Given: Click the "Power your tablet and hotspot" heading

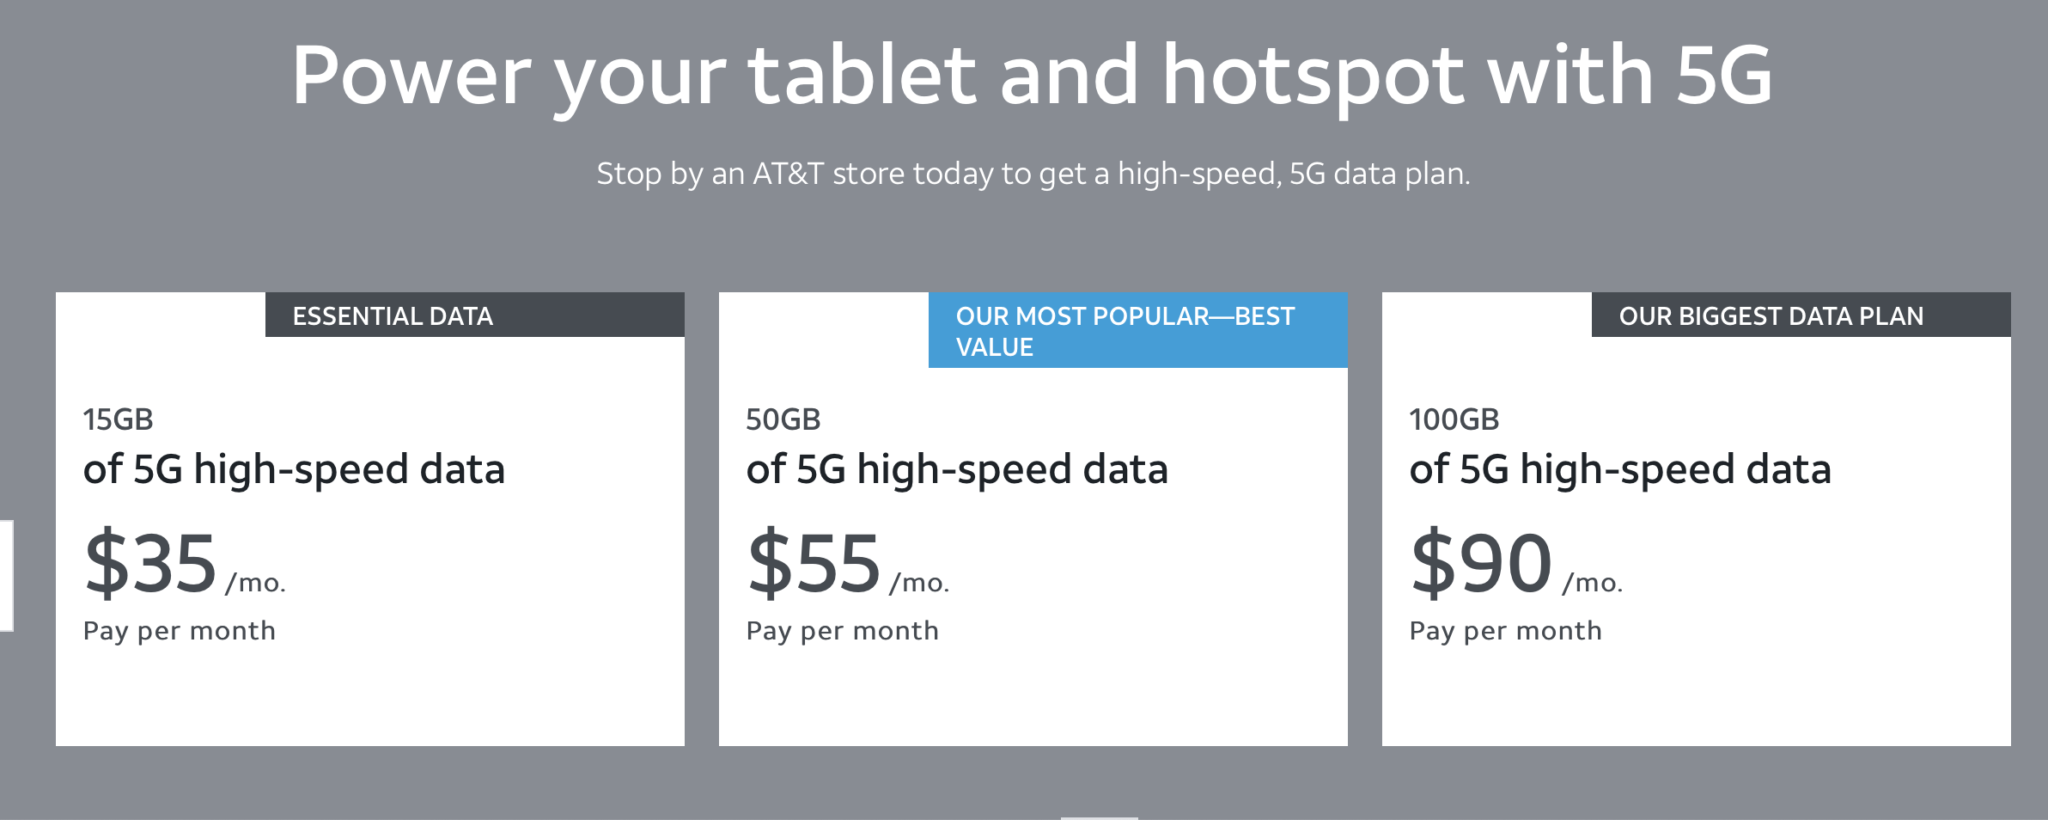Looking at the screenshot, I should (1032, 76).
